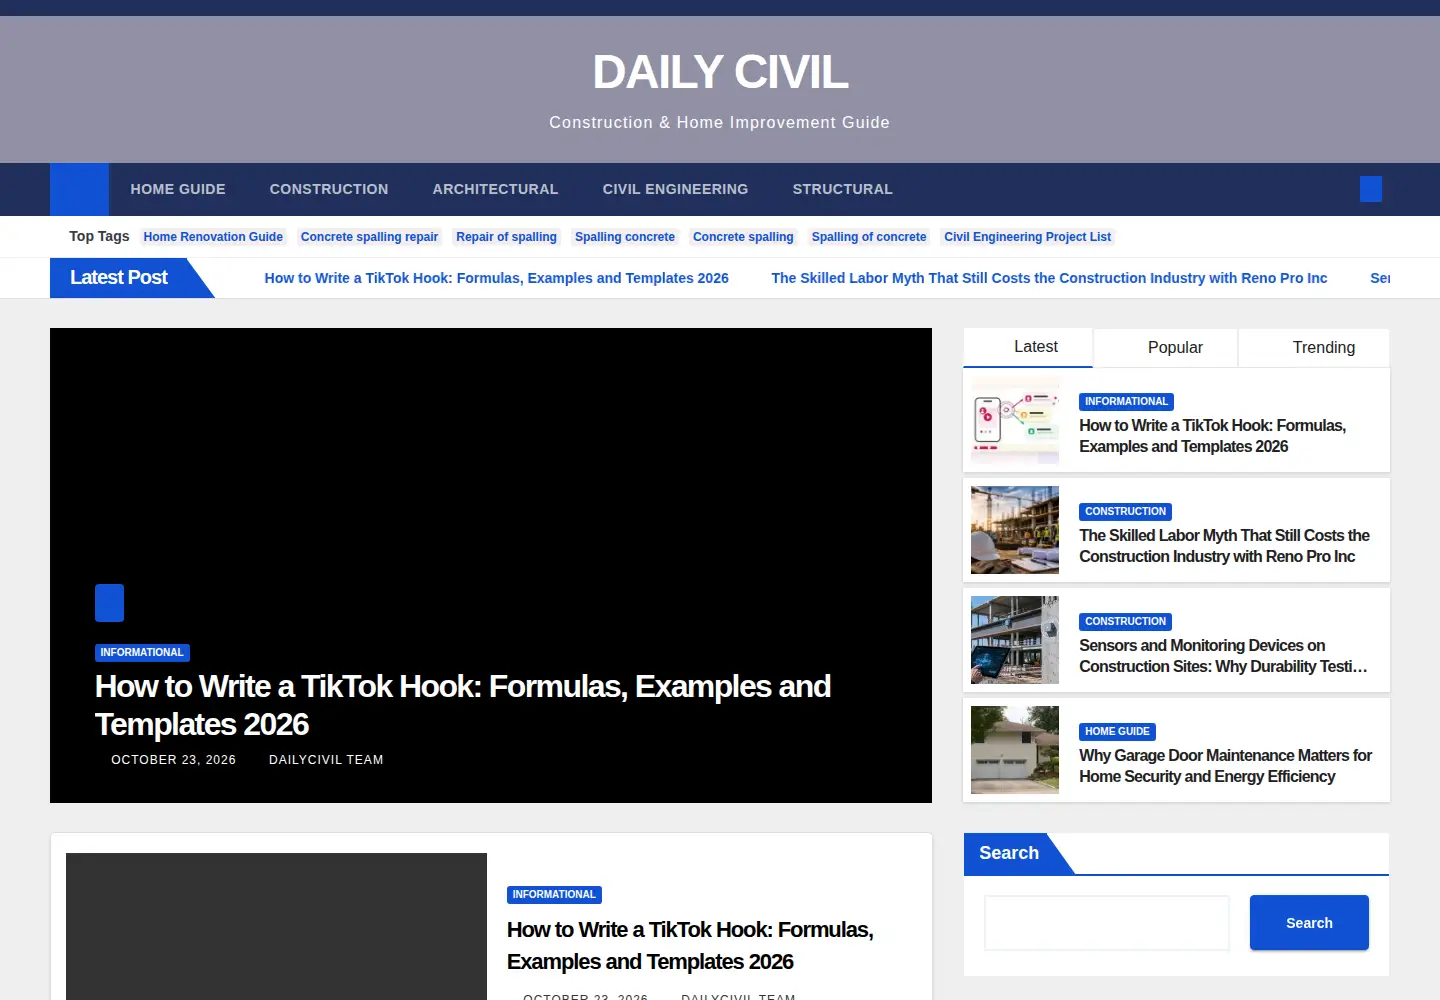1440x1000 pixels.
Task: Click the INFORMATIONAL badge in the hero banner
Action: (142, 652)
